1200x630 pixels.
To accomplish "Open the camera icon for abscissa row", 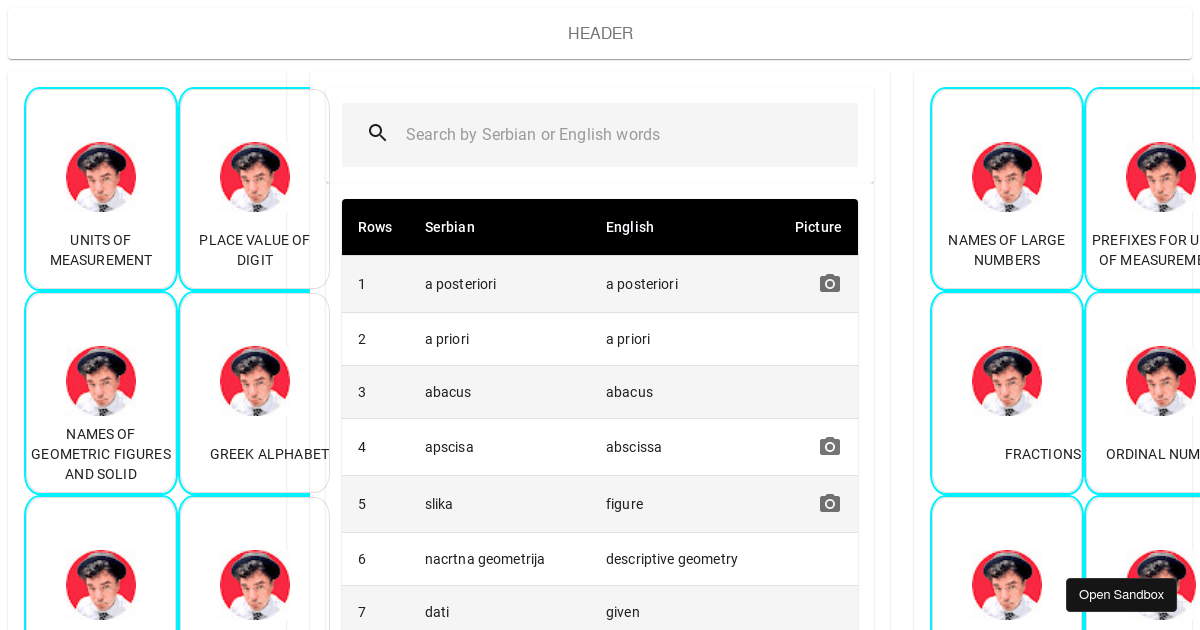I will pos(829,447).
